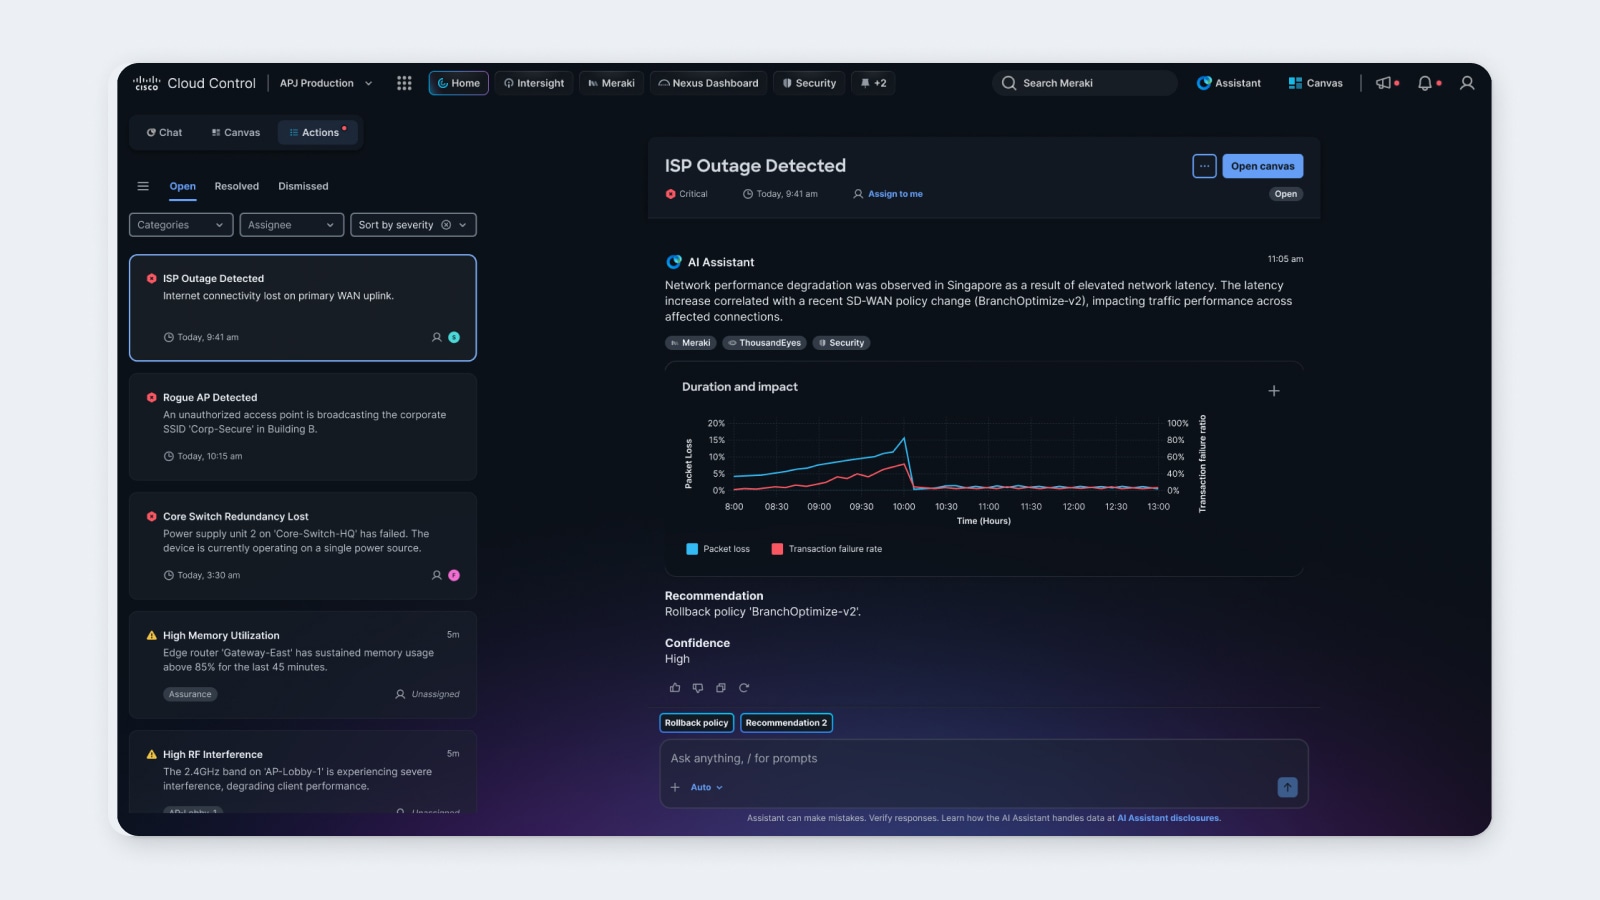
Task: Select the Actions panel tab
Action: [x=316, y=132]
